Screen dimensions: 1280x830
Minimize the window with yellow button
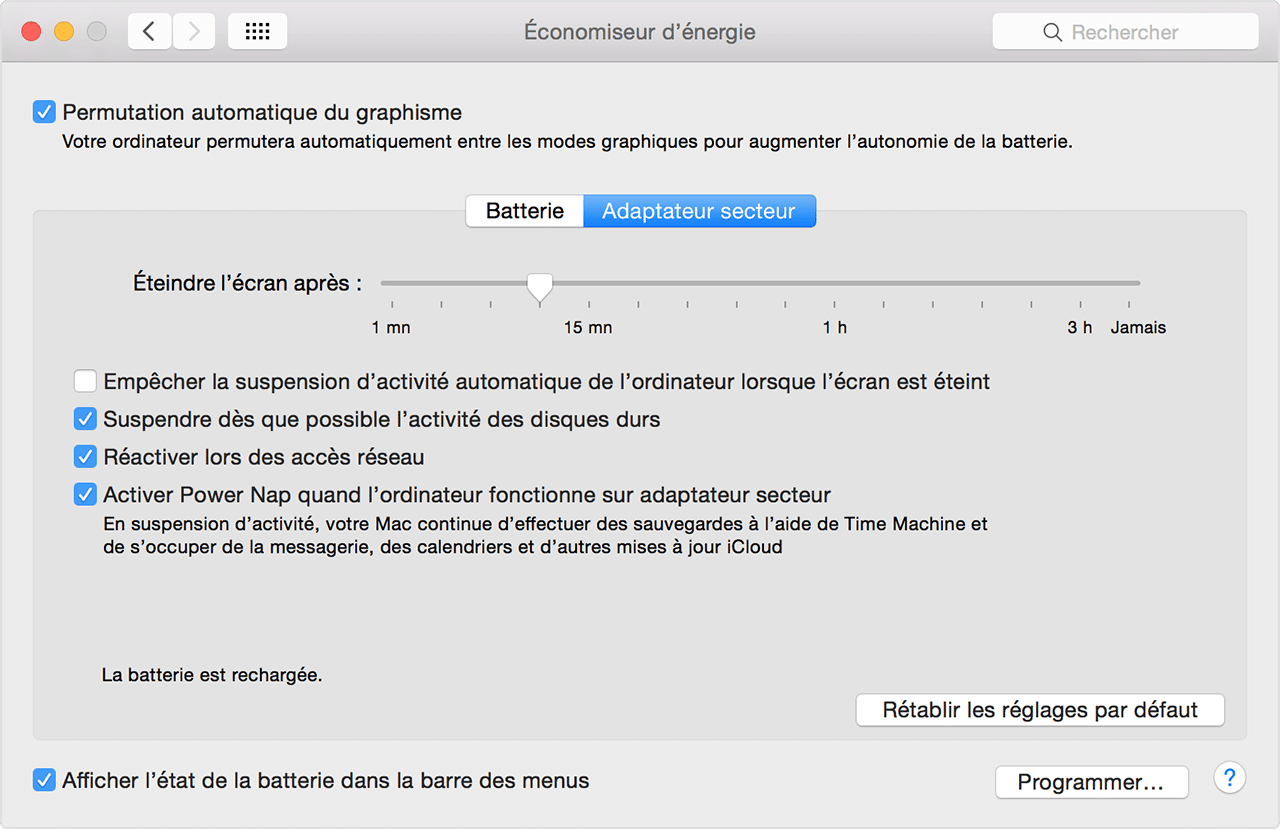tap(63, 32)
